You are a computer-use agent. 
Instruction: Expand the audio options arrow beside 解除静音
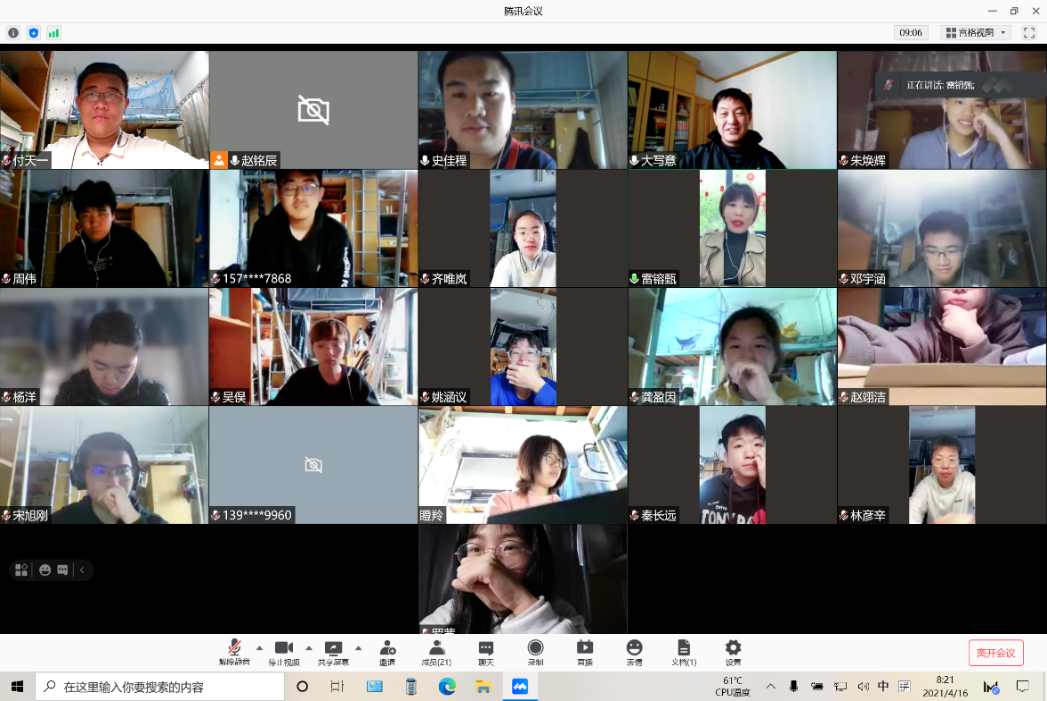point(259,648)
